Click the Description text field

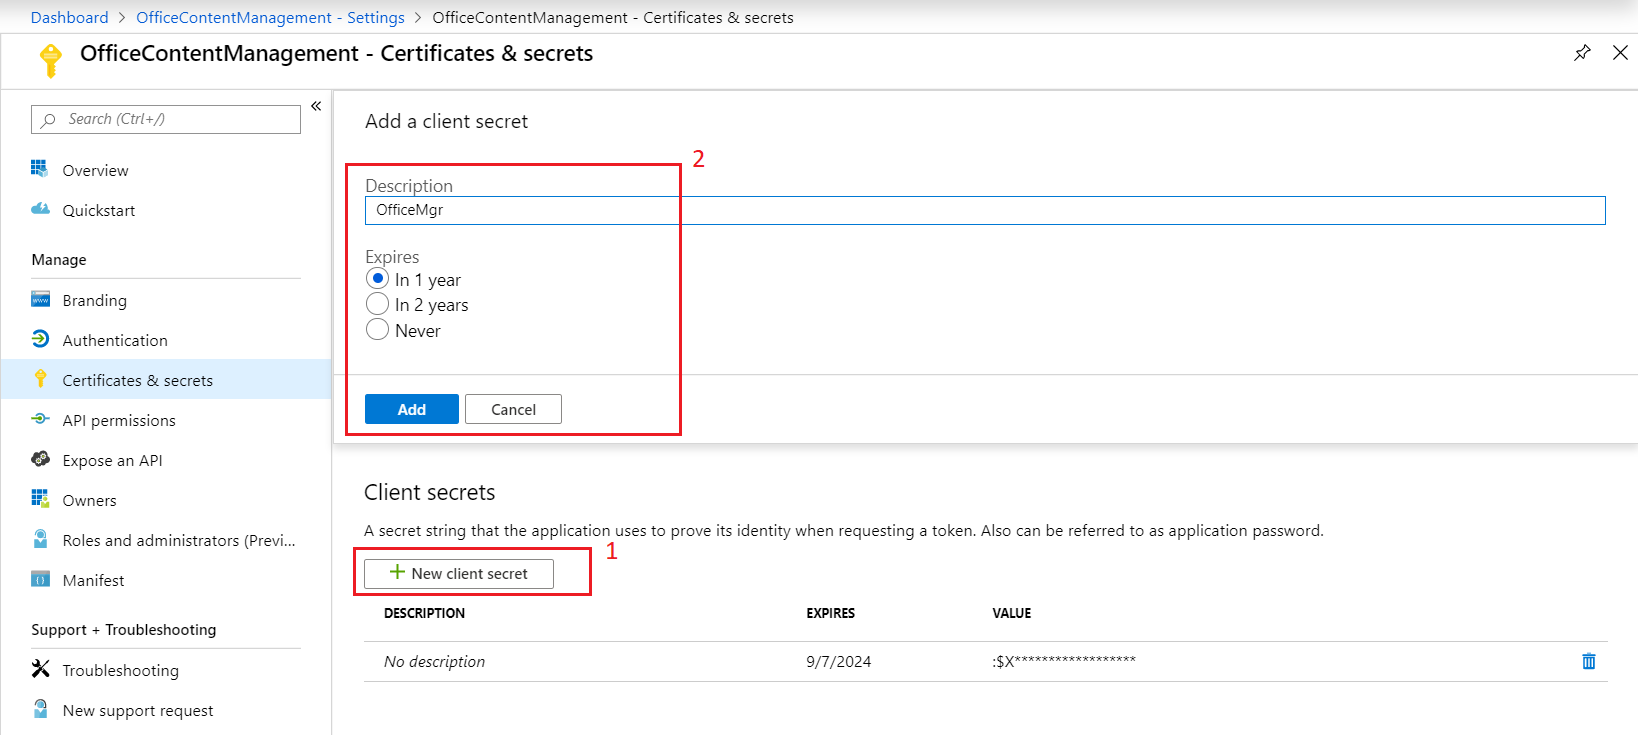(984, 210)
